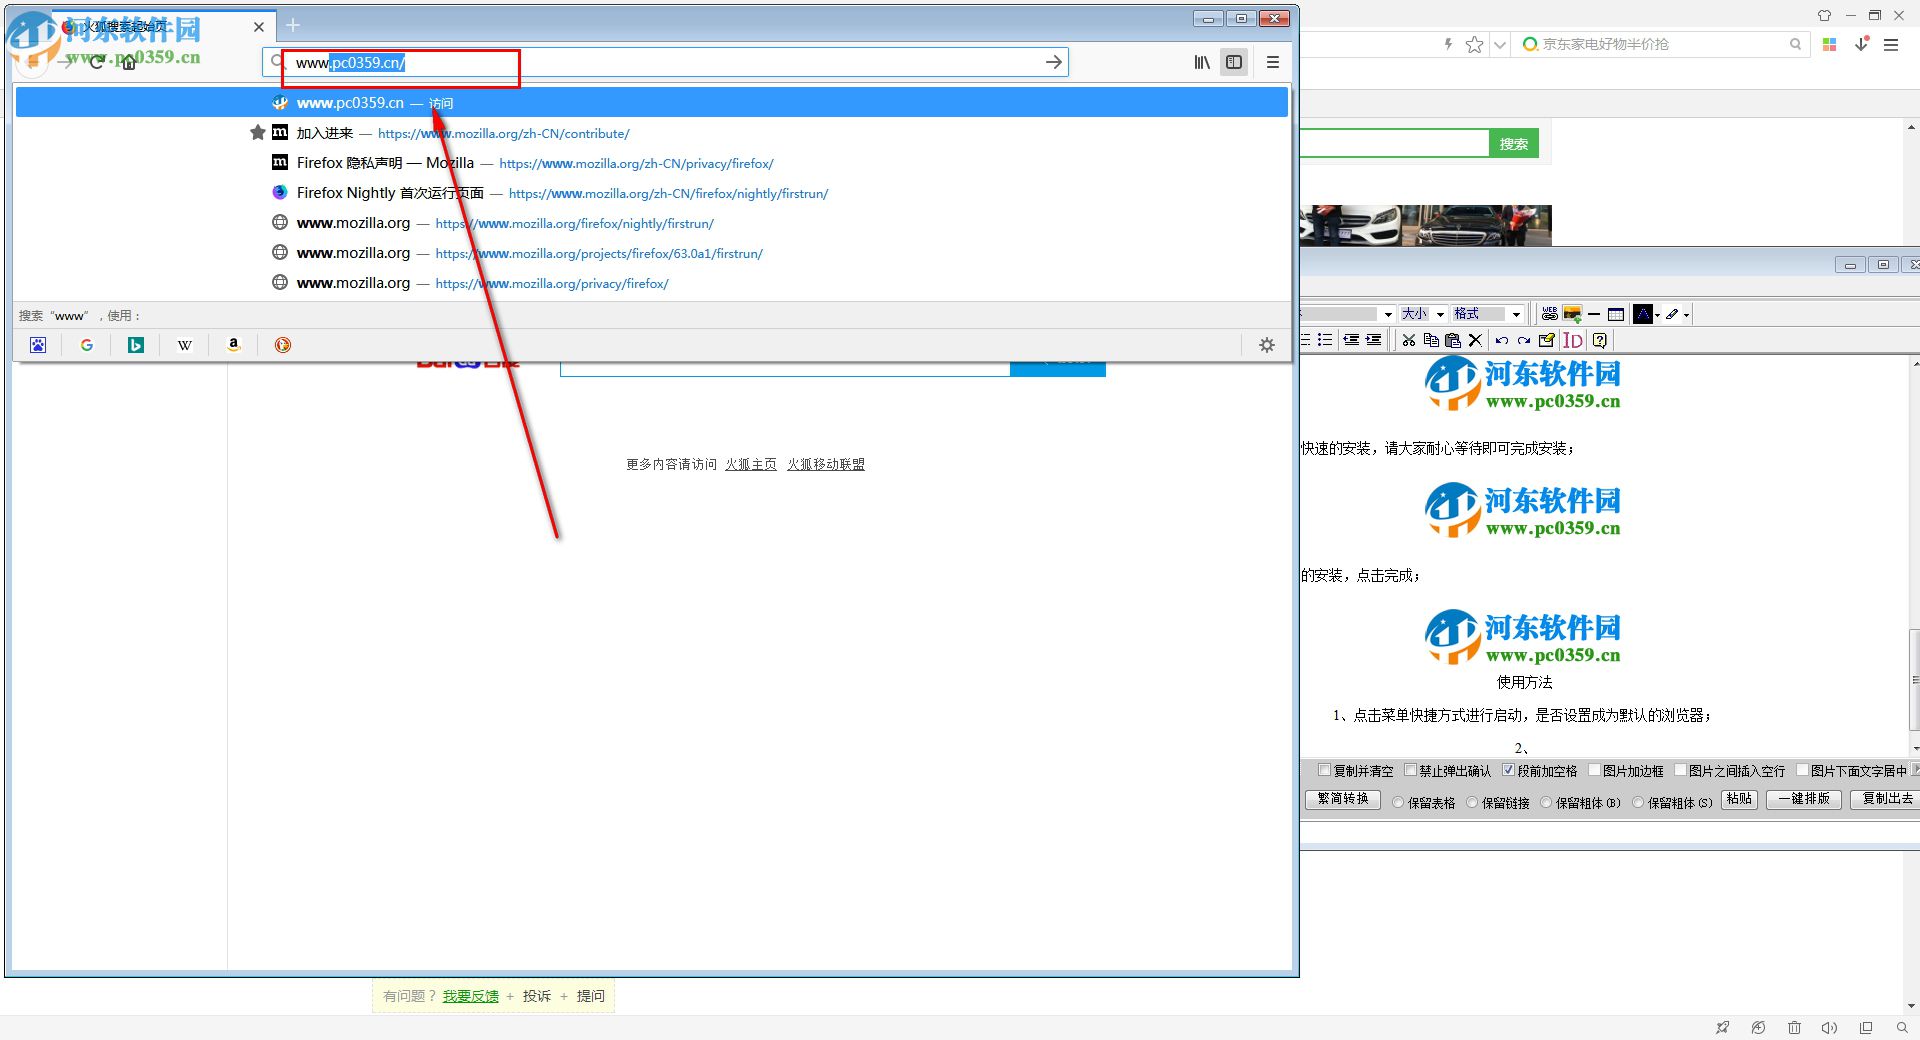Click the 一键排版 button
Viewport: 1920px width, 1040px height.
tap(1804, 799)
